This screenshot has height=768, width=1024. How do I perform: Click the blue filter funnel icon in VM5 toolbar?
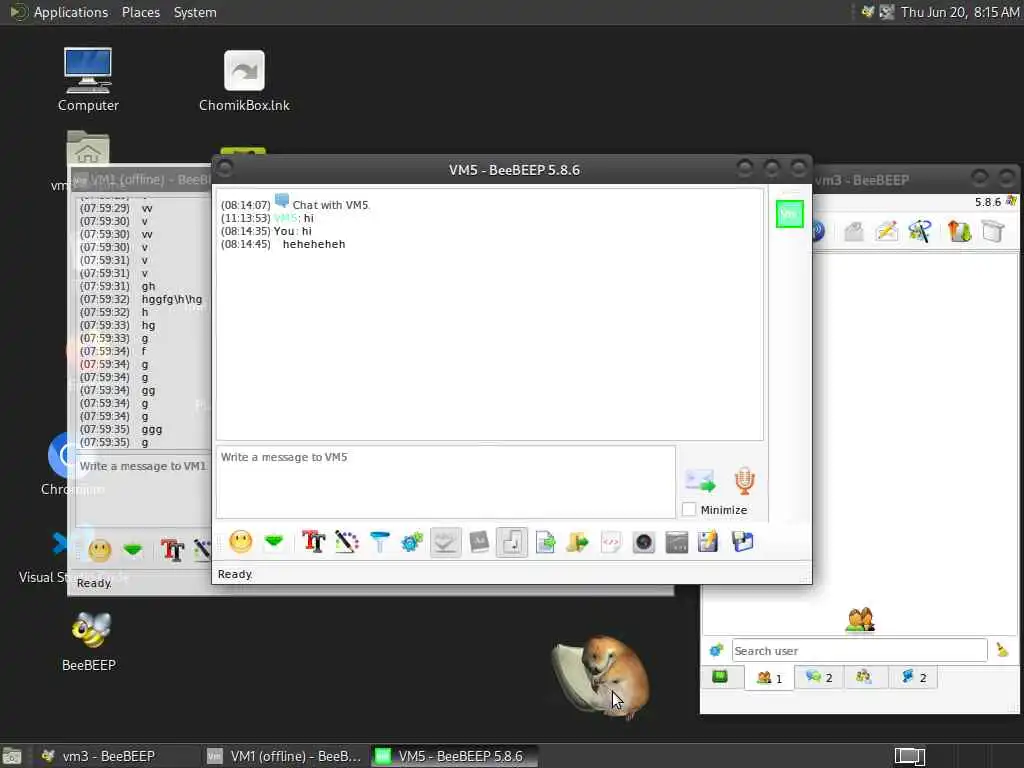(x=379, y=542)
